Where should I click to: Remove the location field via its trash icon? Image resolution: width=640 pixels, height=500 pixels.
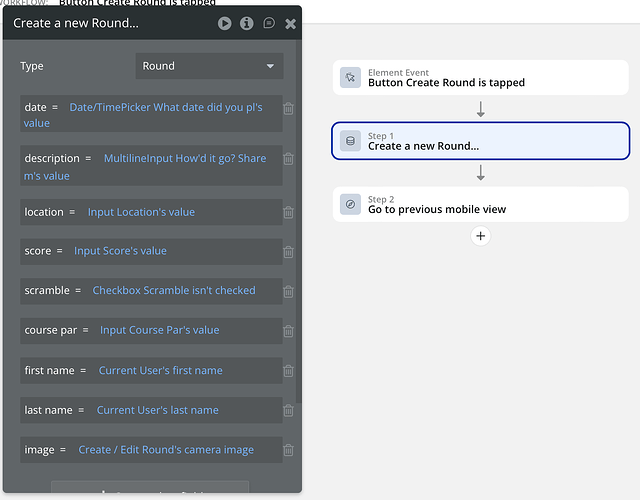tap(288, 212)
